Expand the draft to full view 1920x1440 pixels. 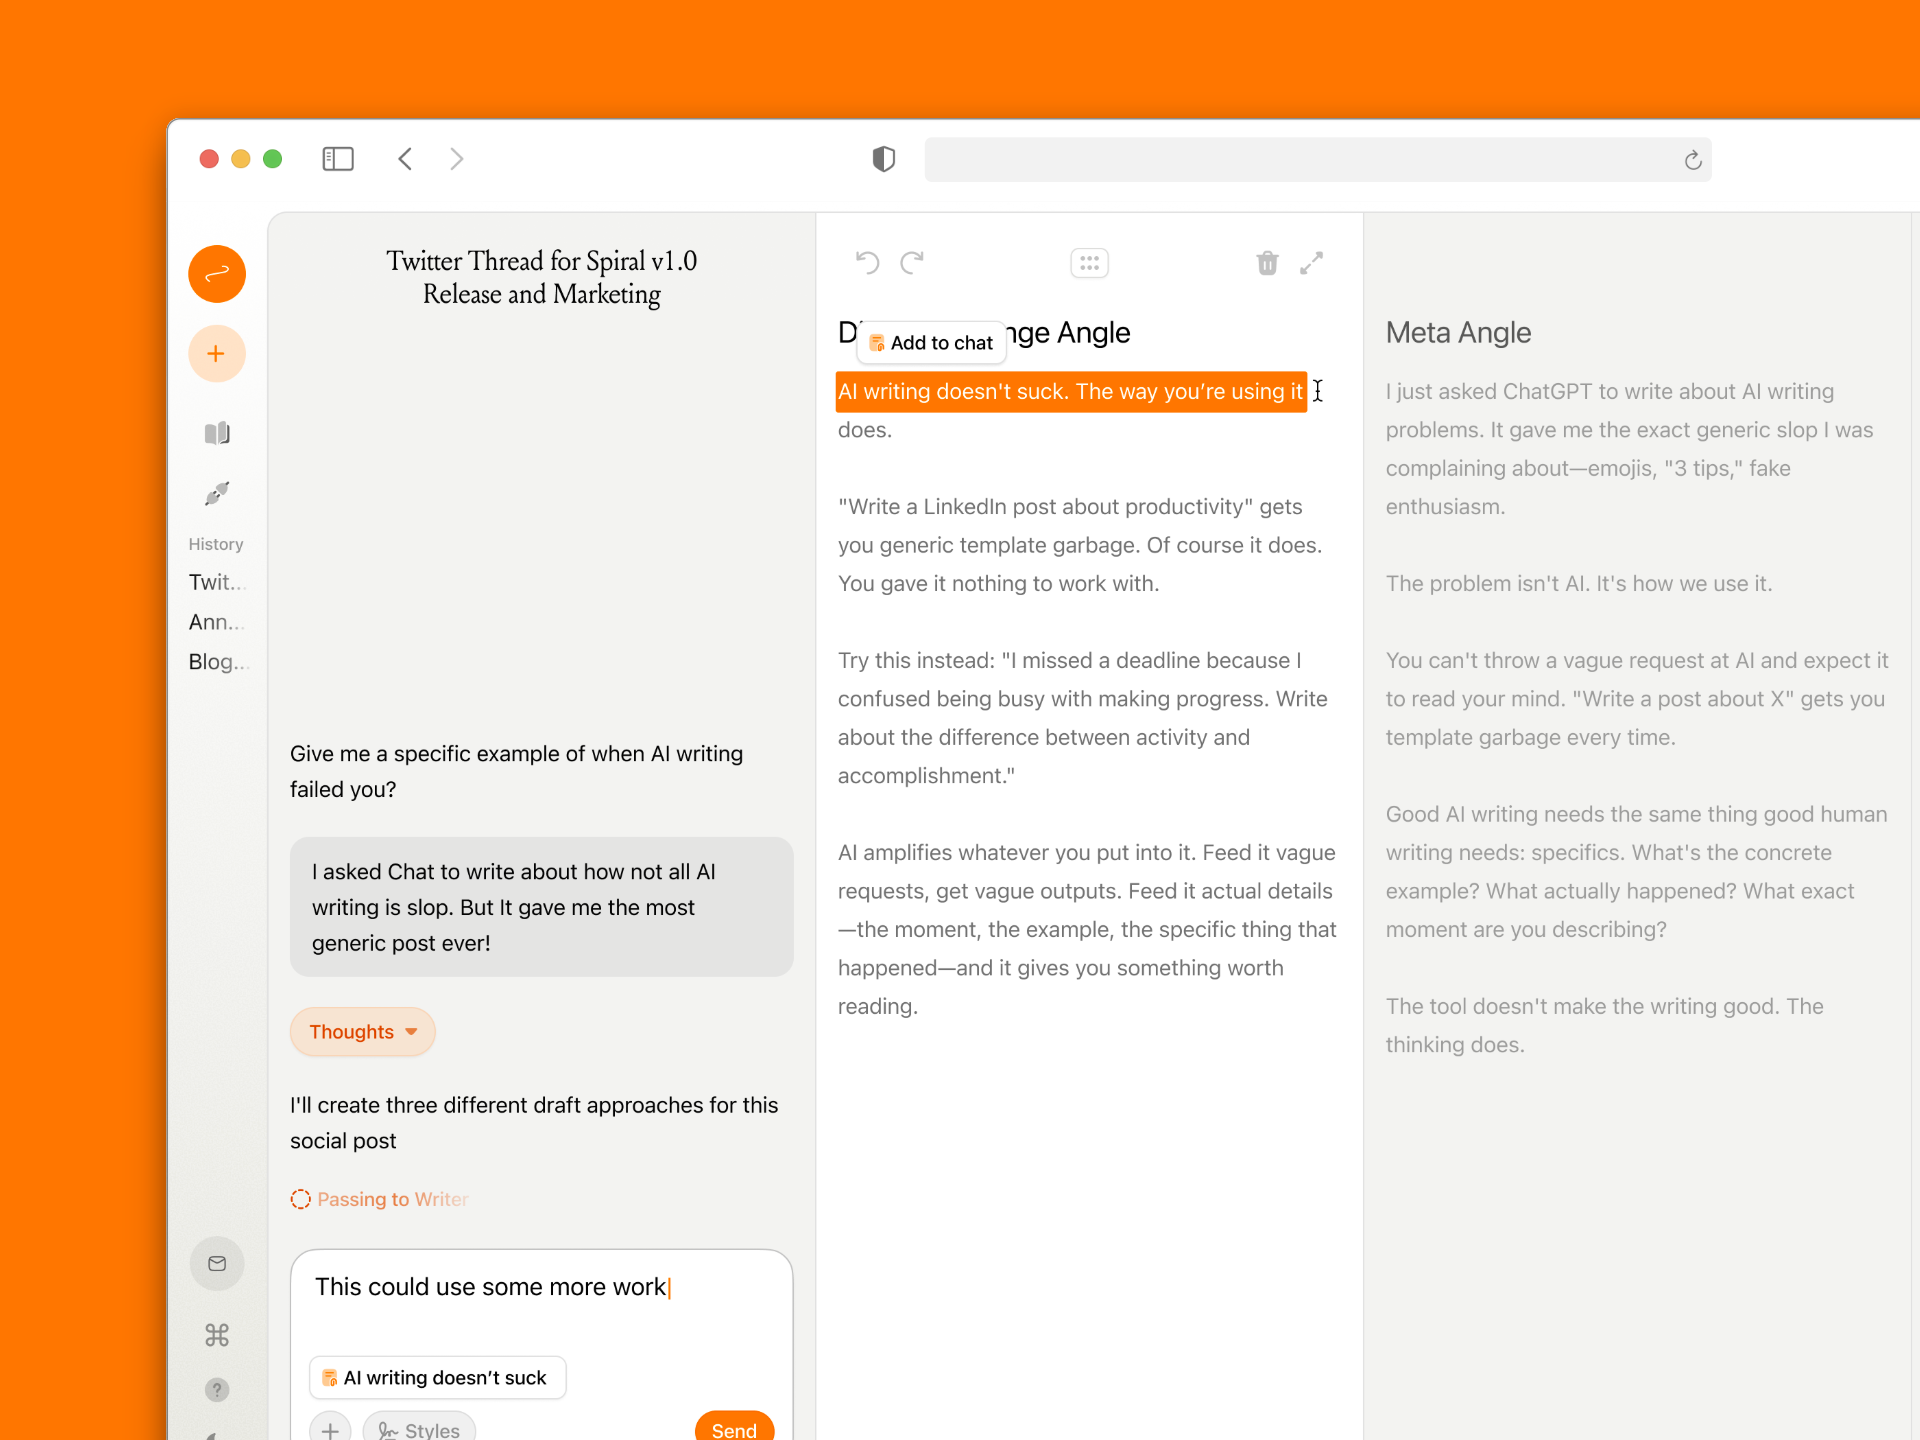coord(1311,263)
